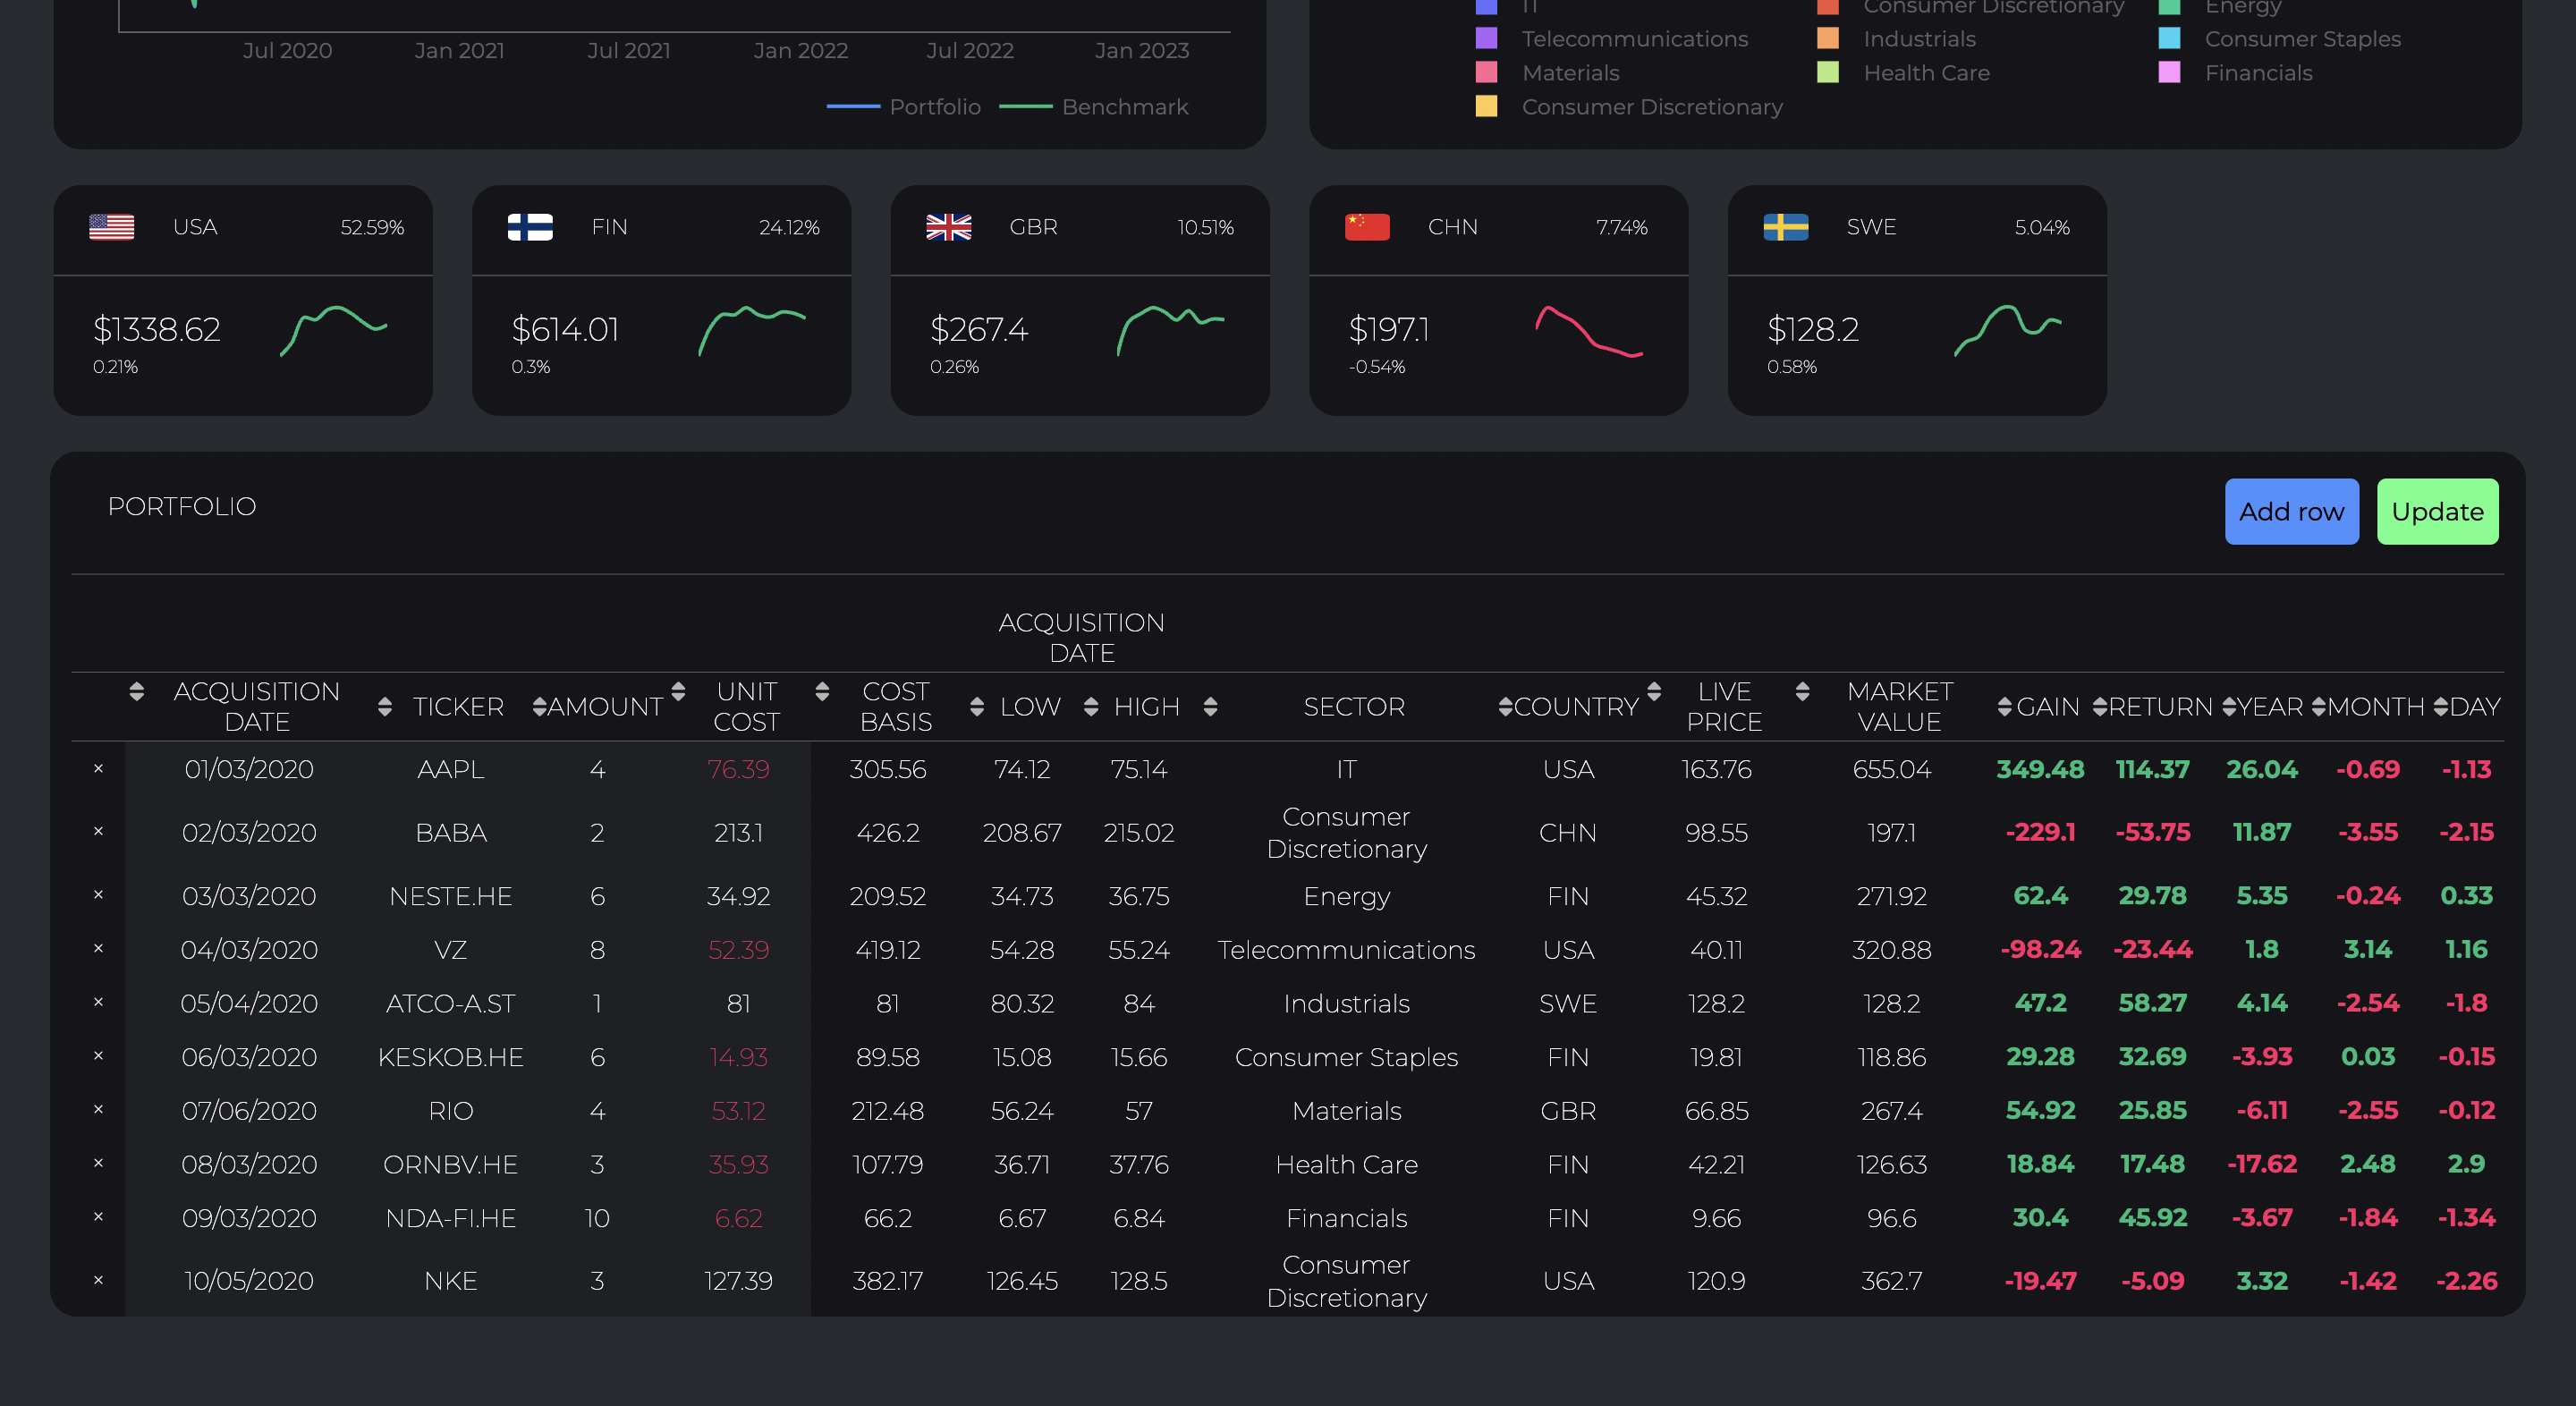The image size is (2576, 1406).
Task: Delete the RIO row
Action: click(x=98, y=1109)
